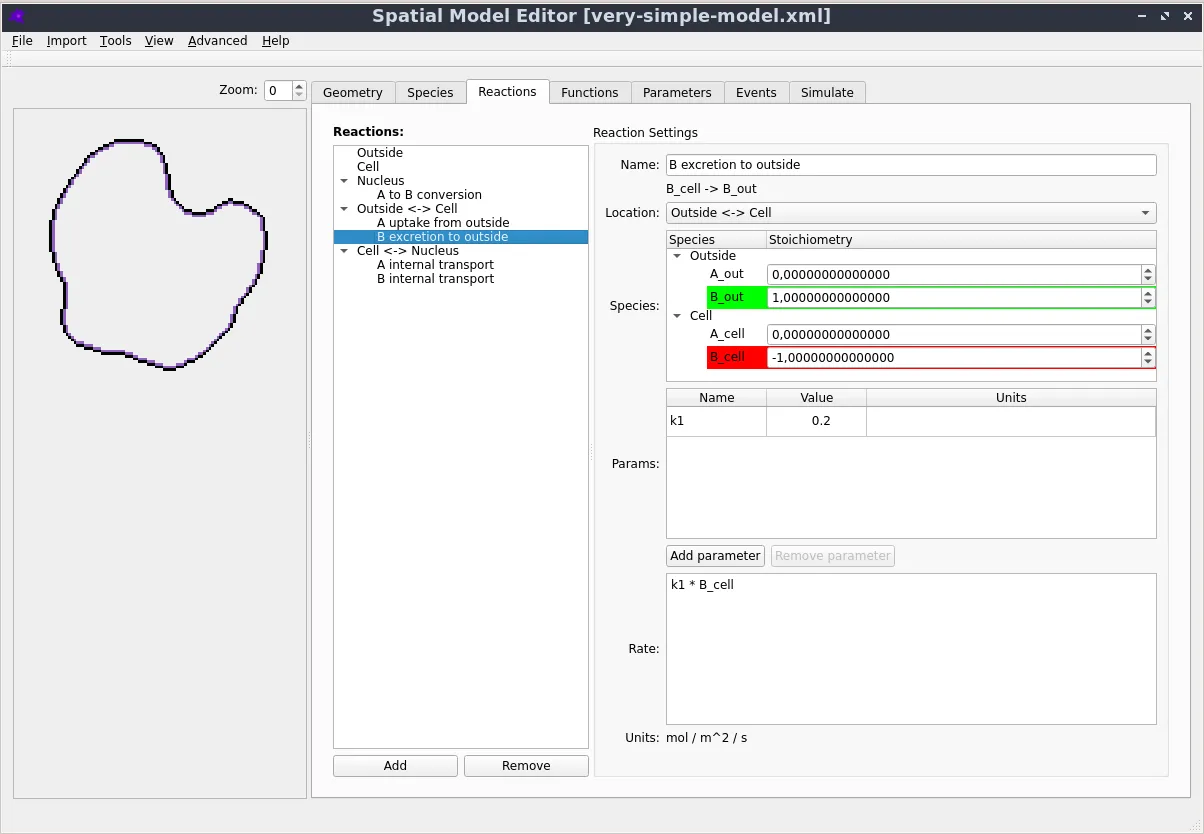
Task: Select Outside in the reactions list
Action: [x=380, y=153]
